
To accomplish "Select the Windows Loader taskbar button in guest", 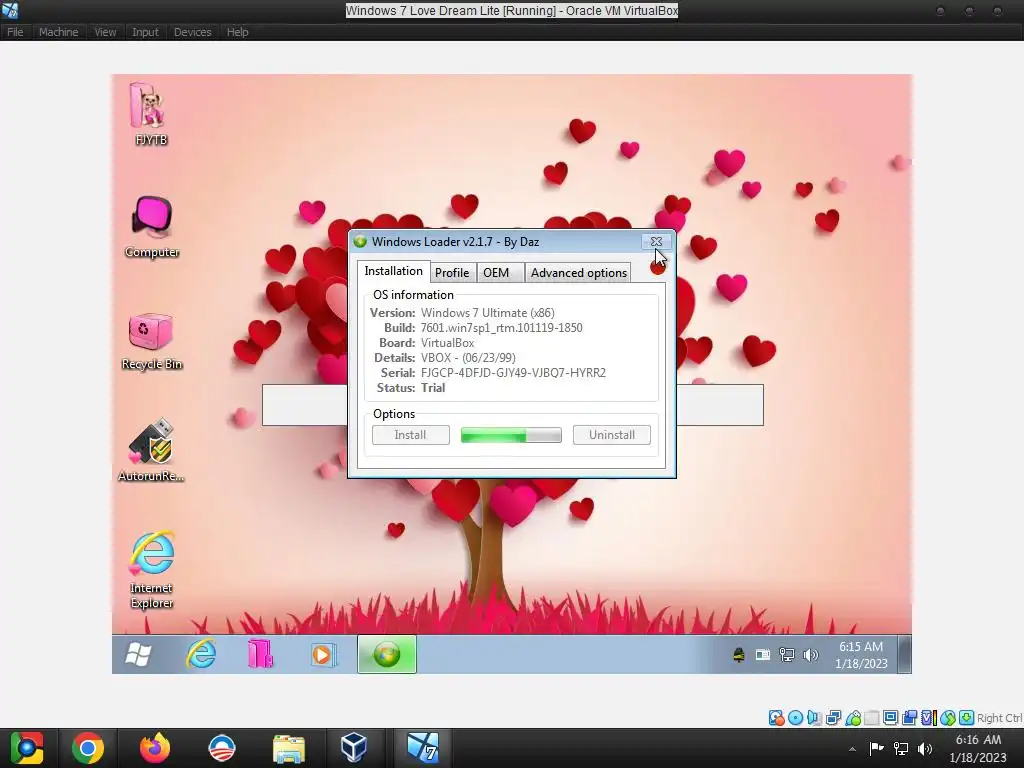I will pyautogui.click(x=387, y=654).
